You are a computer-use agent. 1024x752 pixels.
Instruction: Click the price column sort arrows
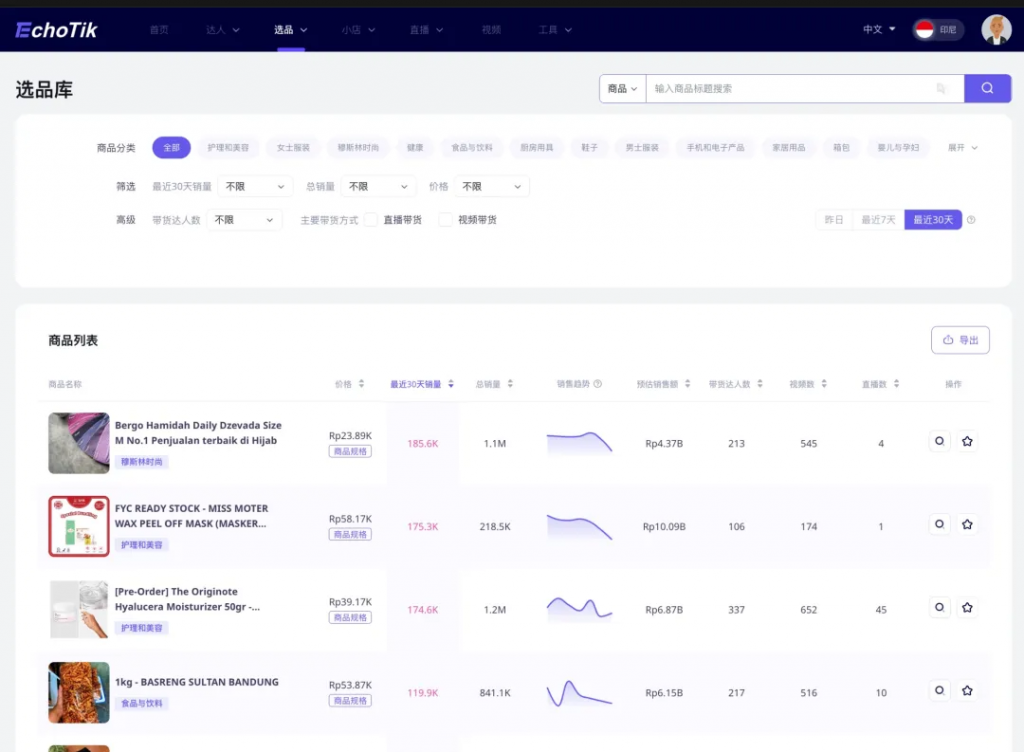coord(361,384)
